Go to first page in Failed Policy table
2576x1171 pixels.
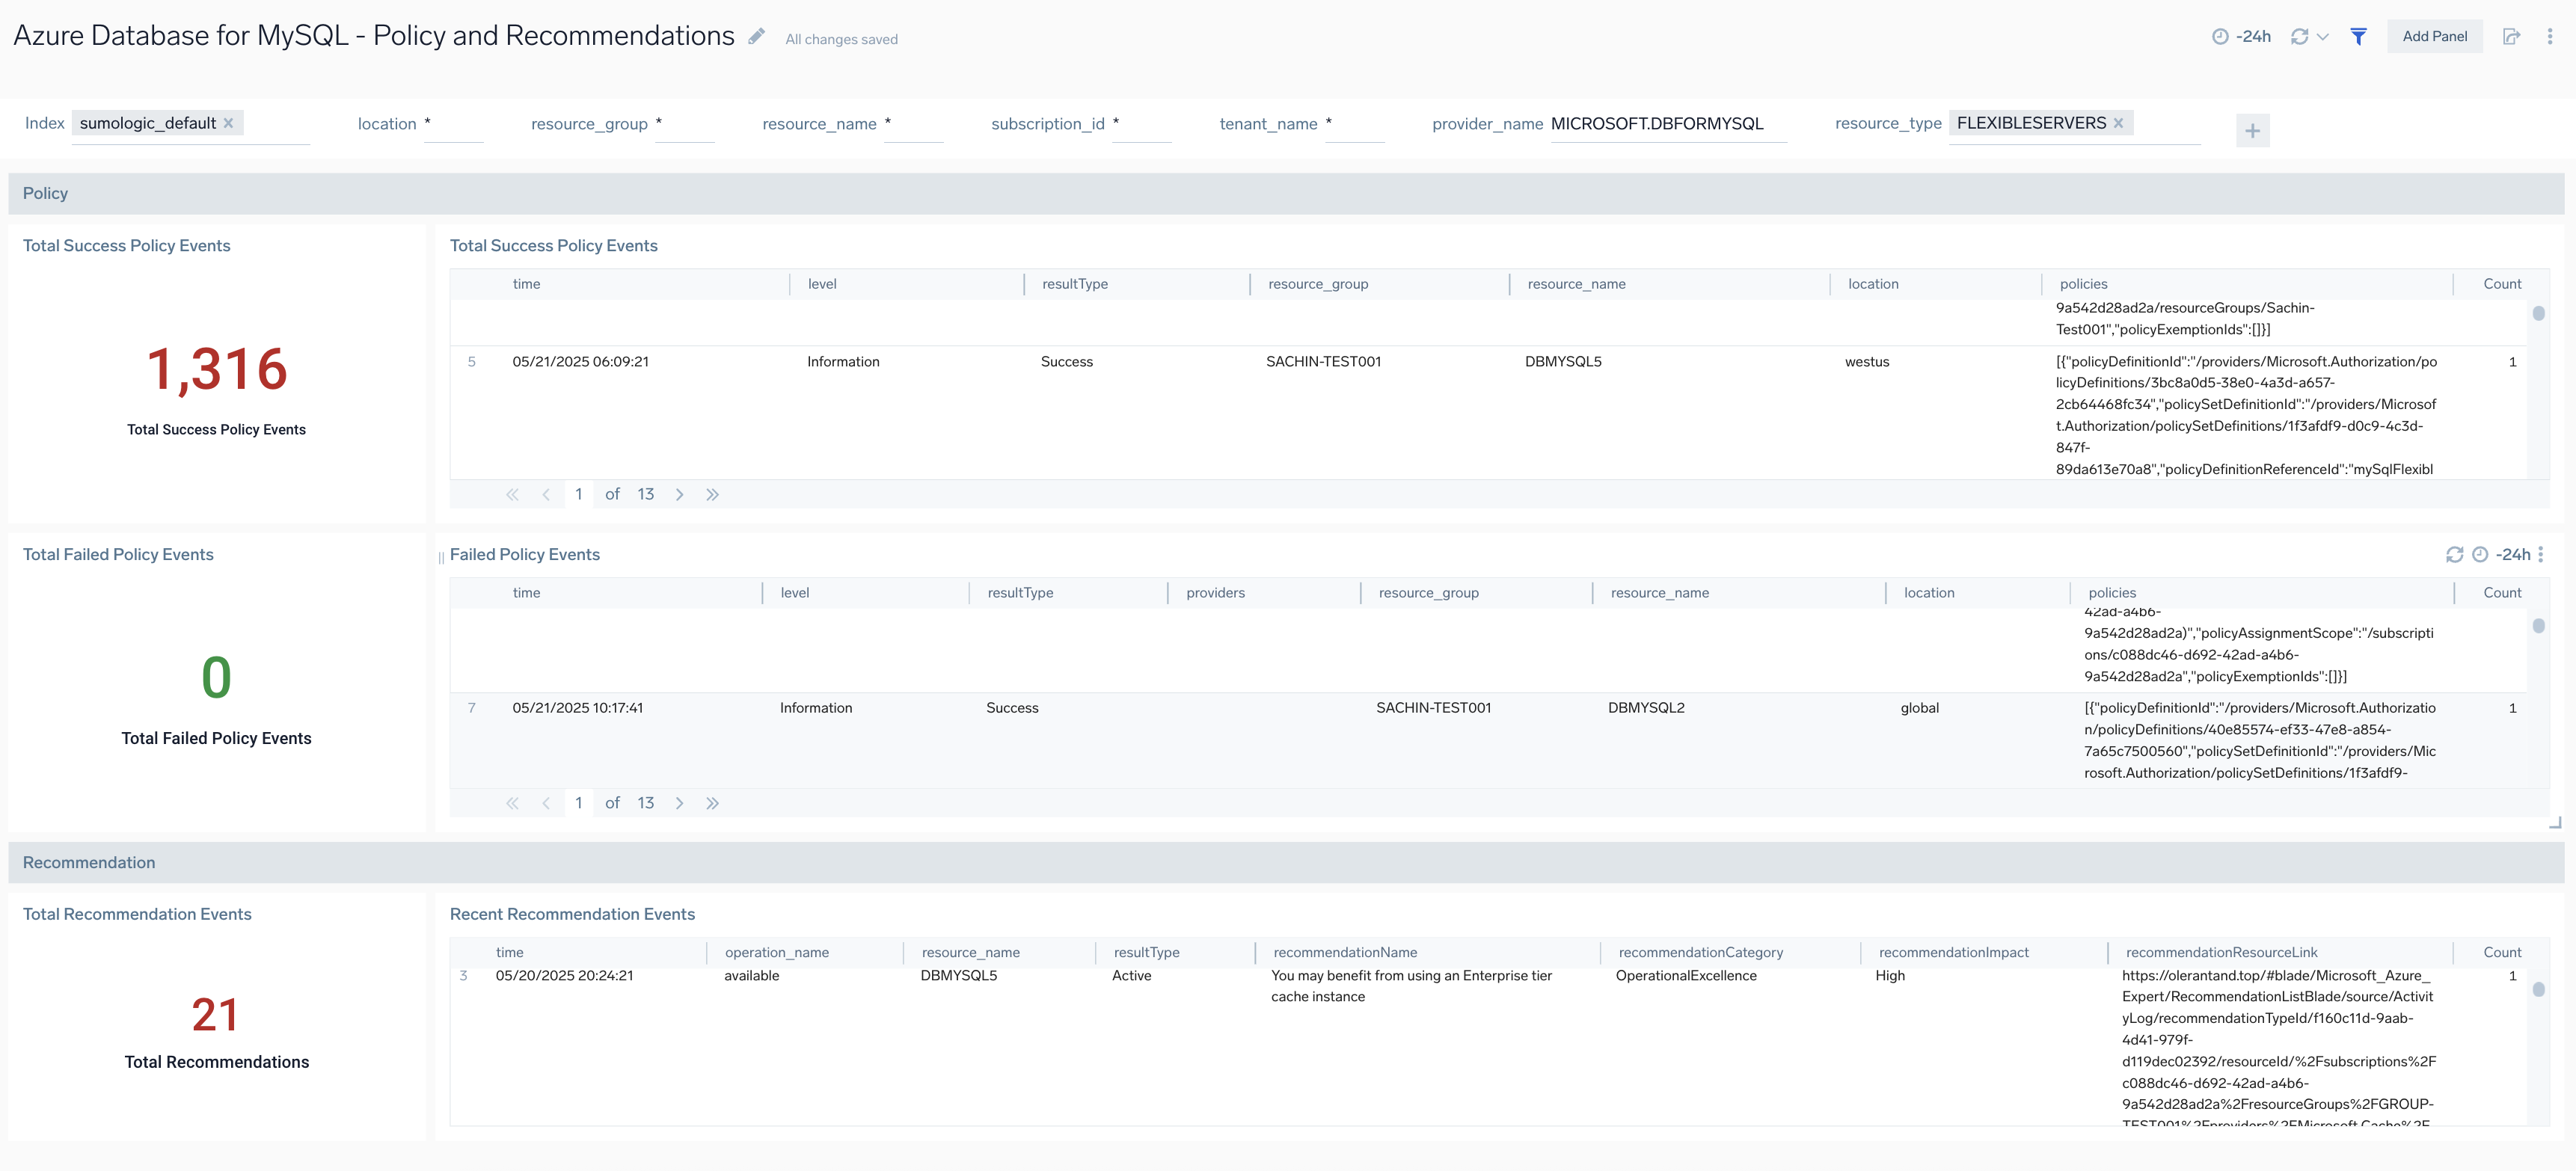click(x=512, y=804)
